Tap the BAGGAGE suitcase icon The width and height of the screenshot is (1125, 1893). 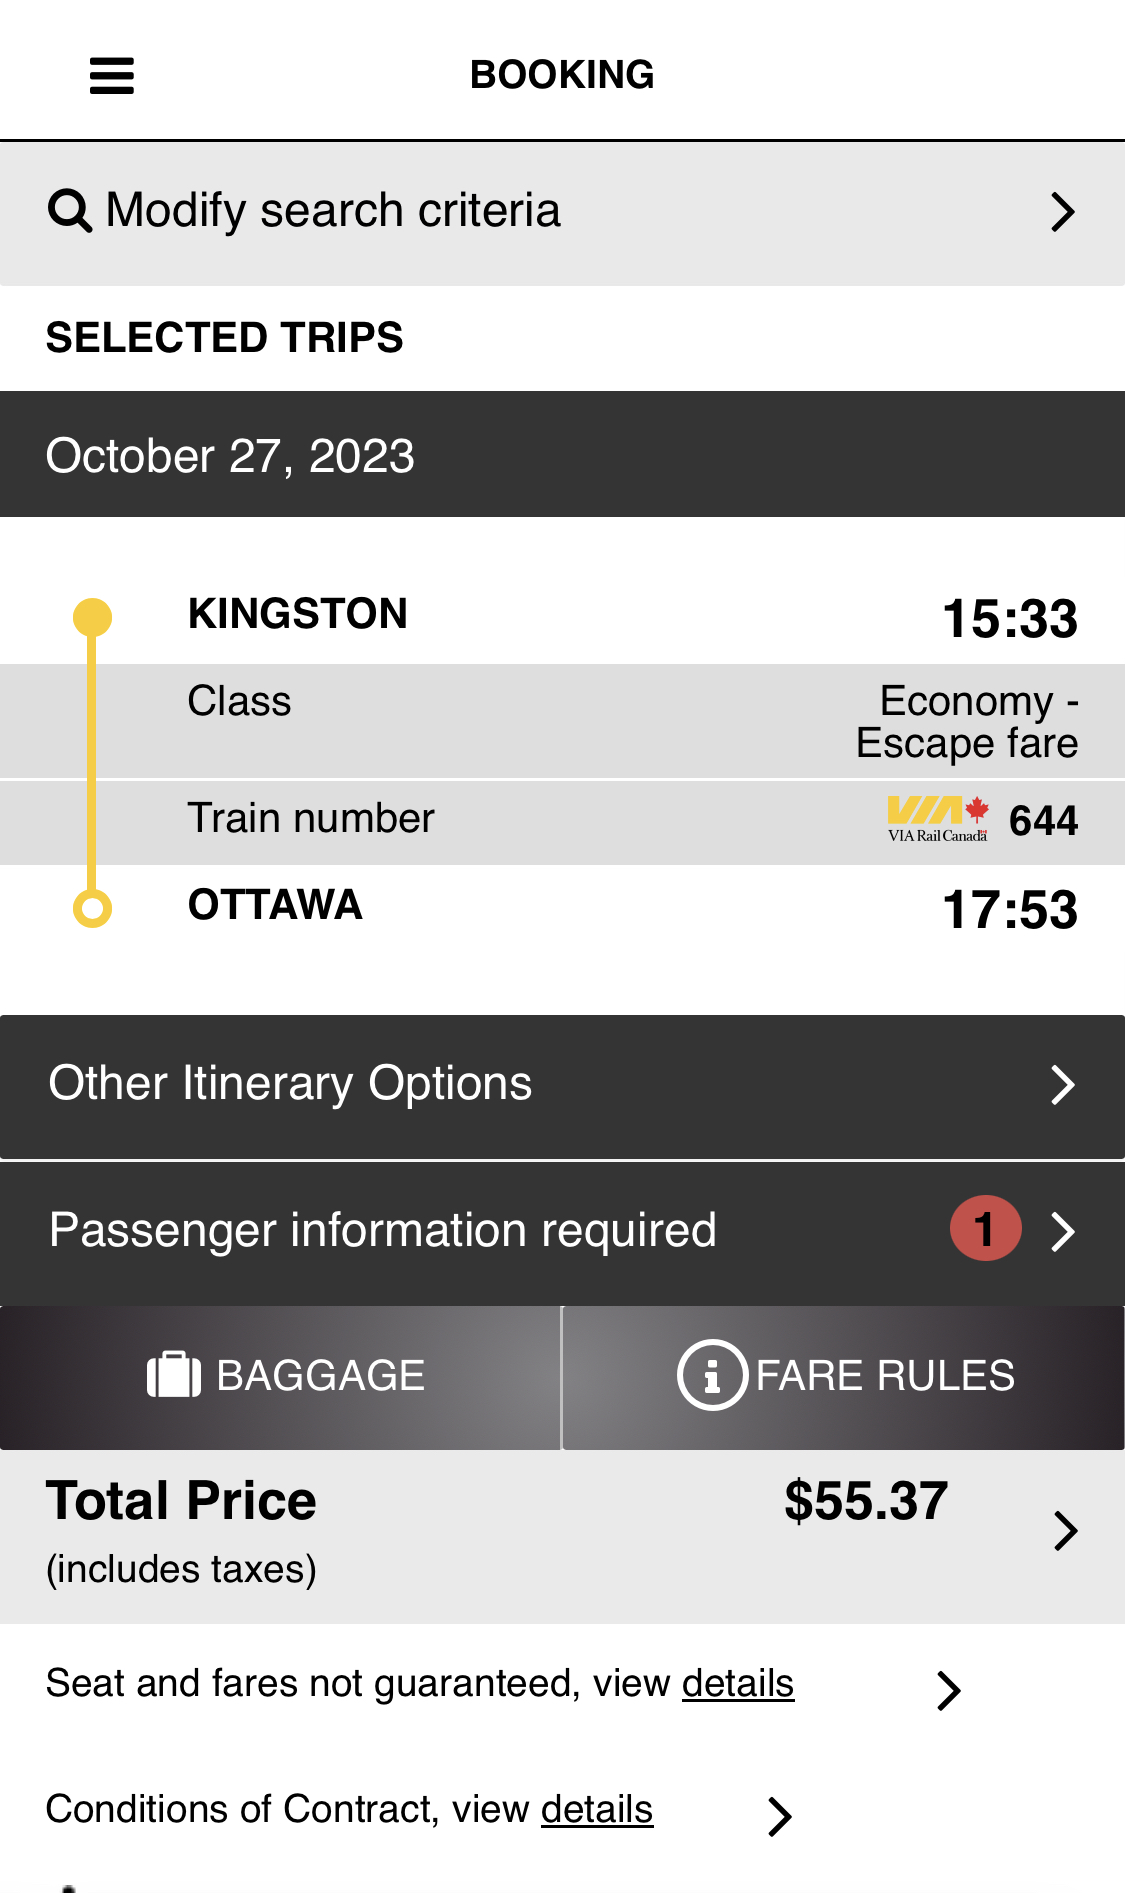click(x=174, y=1375)
